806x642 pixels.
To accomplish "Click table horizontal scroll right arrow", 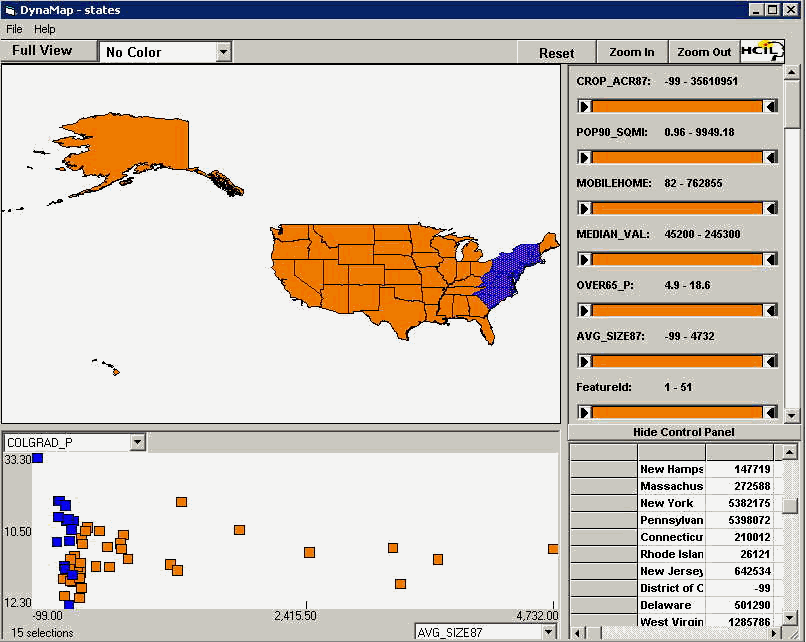I will tap(775, 633).
